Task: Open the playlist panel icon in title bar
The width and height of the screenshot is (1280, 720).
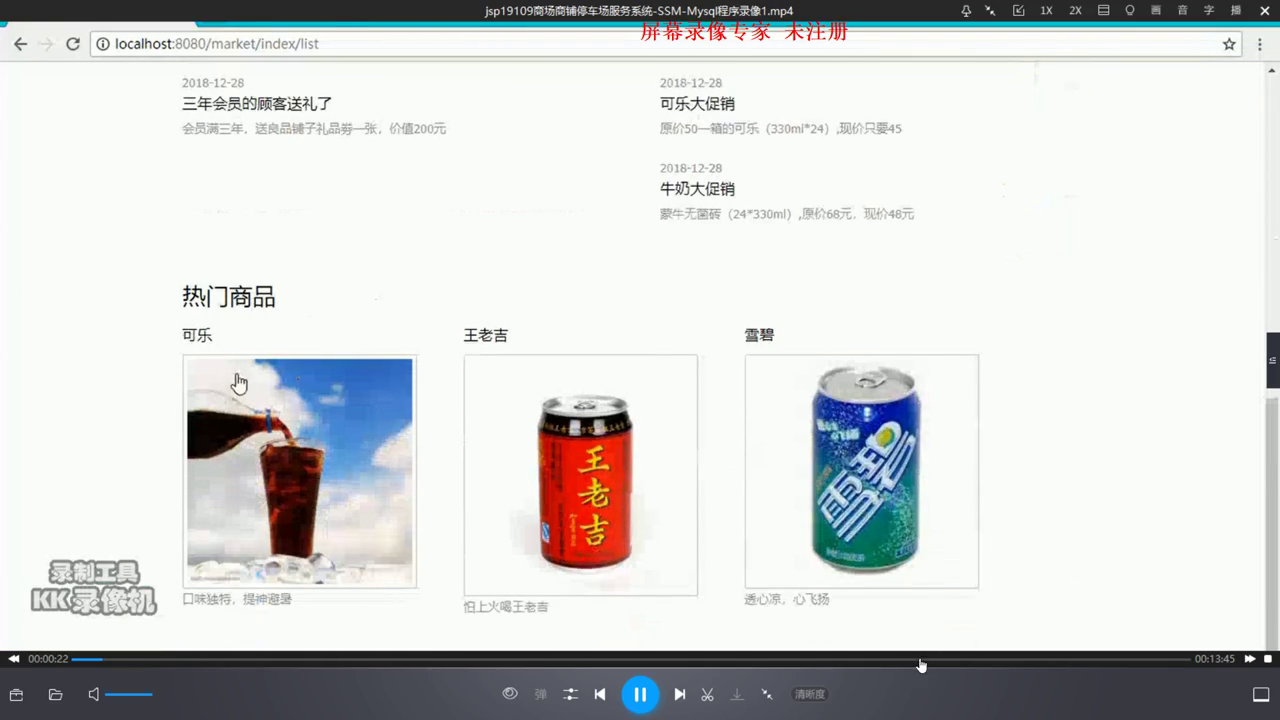Action: [1104, 10]
